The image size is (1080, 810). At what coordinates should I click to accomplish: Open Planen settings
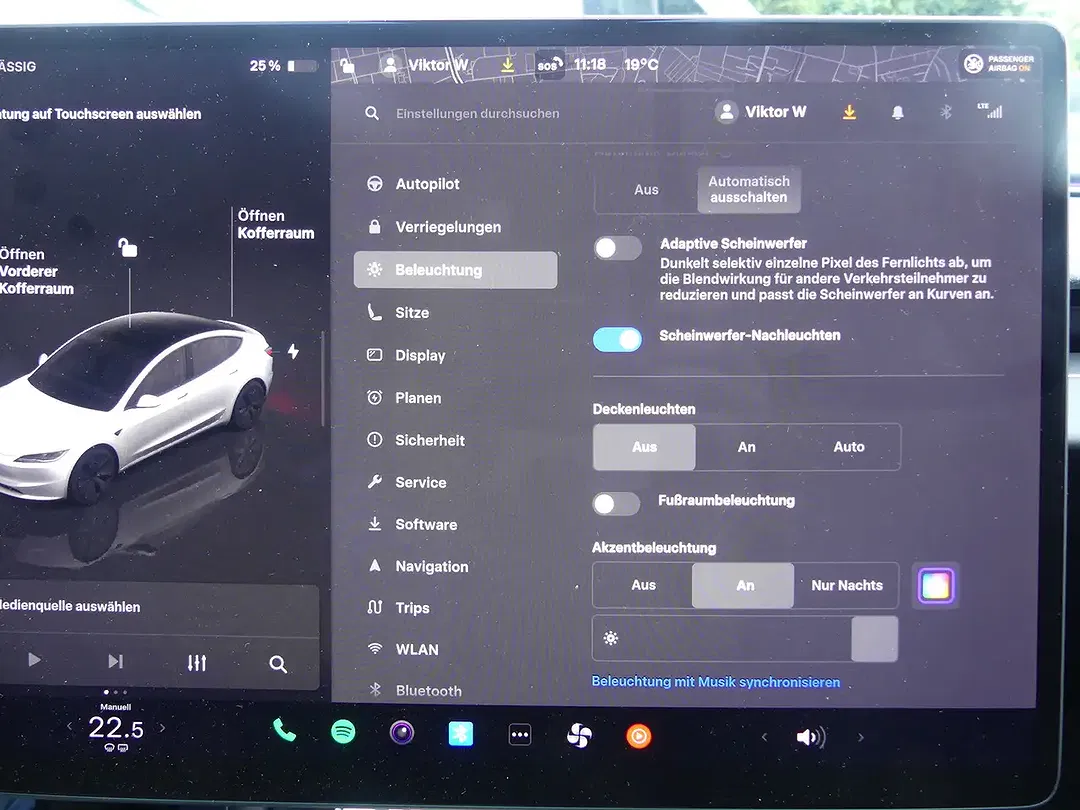[455, 398]
